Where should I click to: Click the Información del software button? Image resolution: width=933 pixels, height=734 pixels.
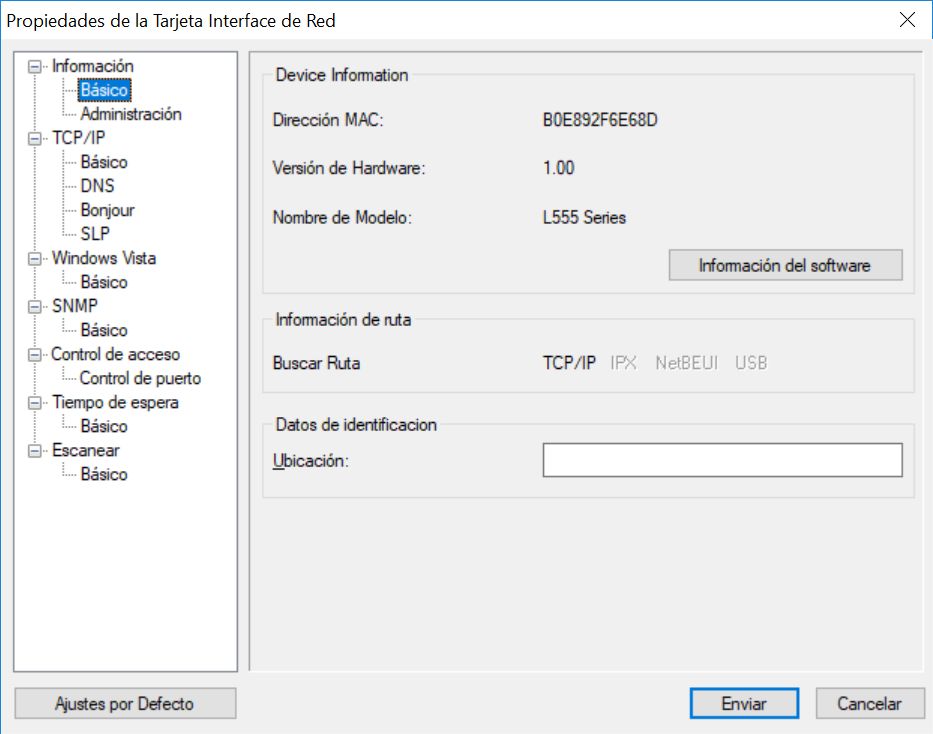pyautogui.click(x=785, y=265)
